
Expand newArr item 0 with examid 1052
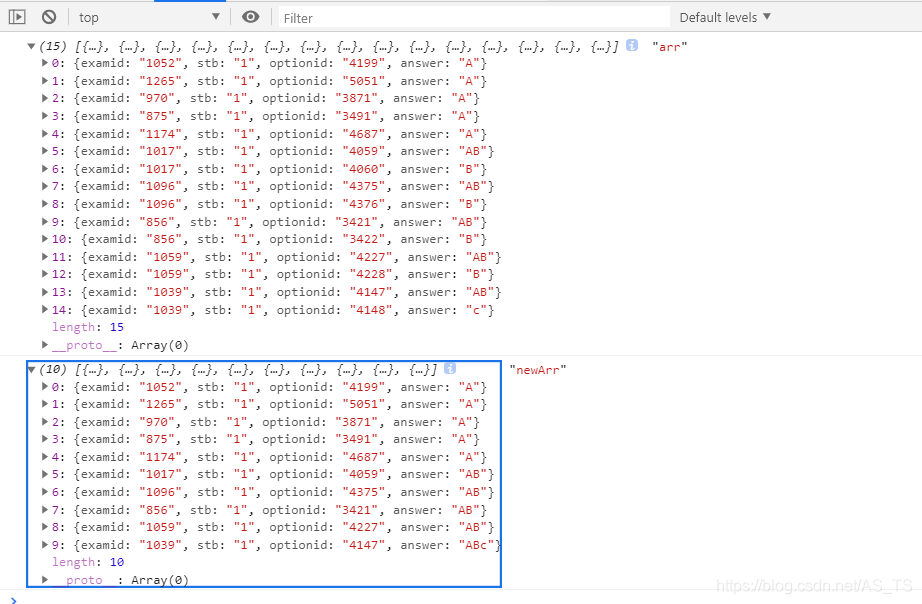[x=45, y=386]
